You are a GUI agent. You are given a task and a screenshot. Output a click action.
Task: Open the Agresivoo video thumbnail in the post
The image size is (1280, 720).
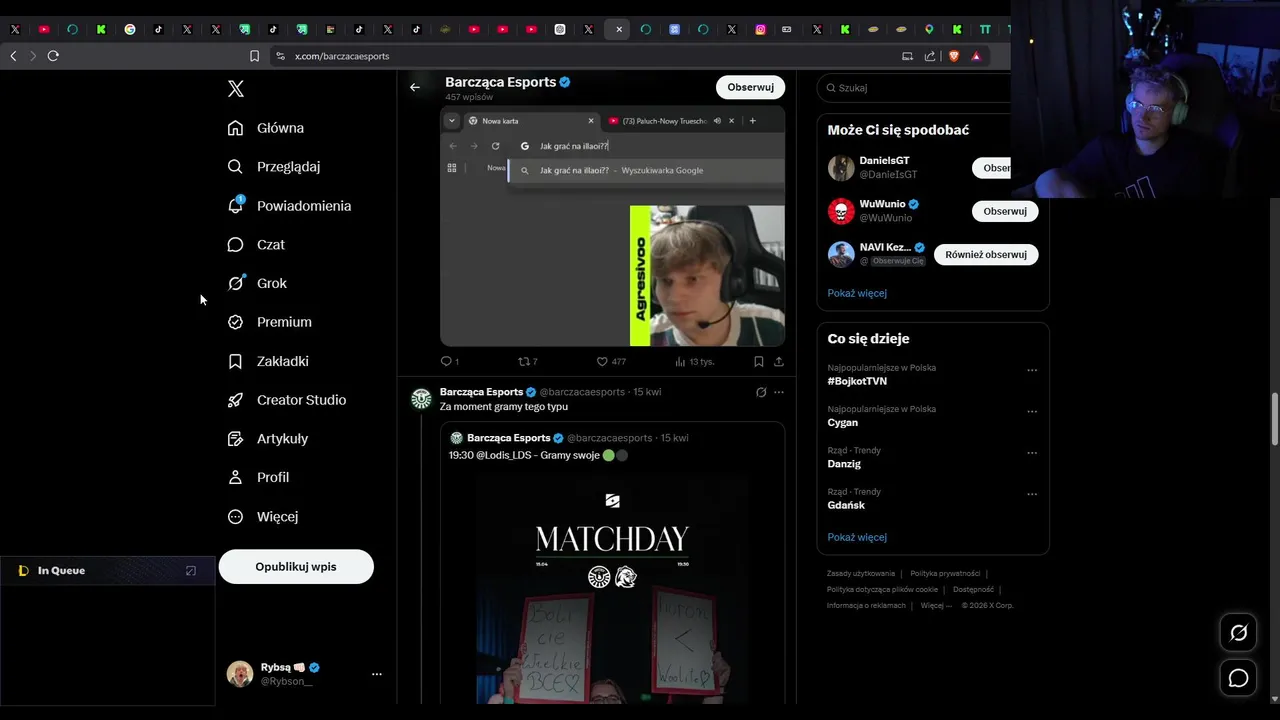(612, 226)
